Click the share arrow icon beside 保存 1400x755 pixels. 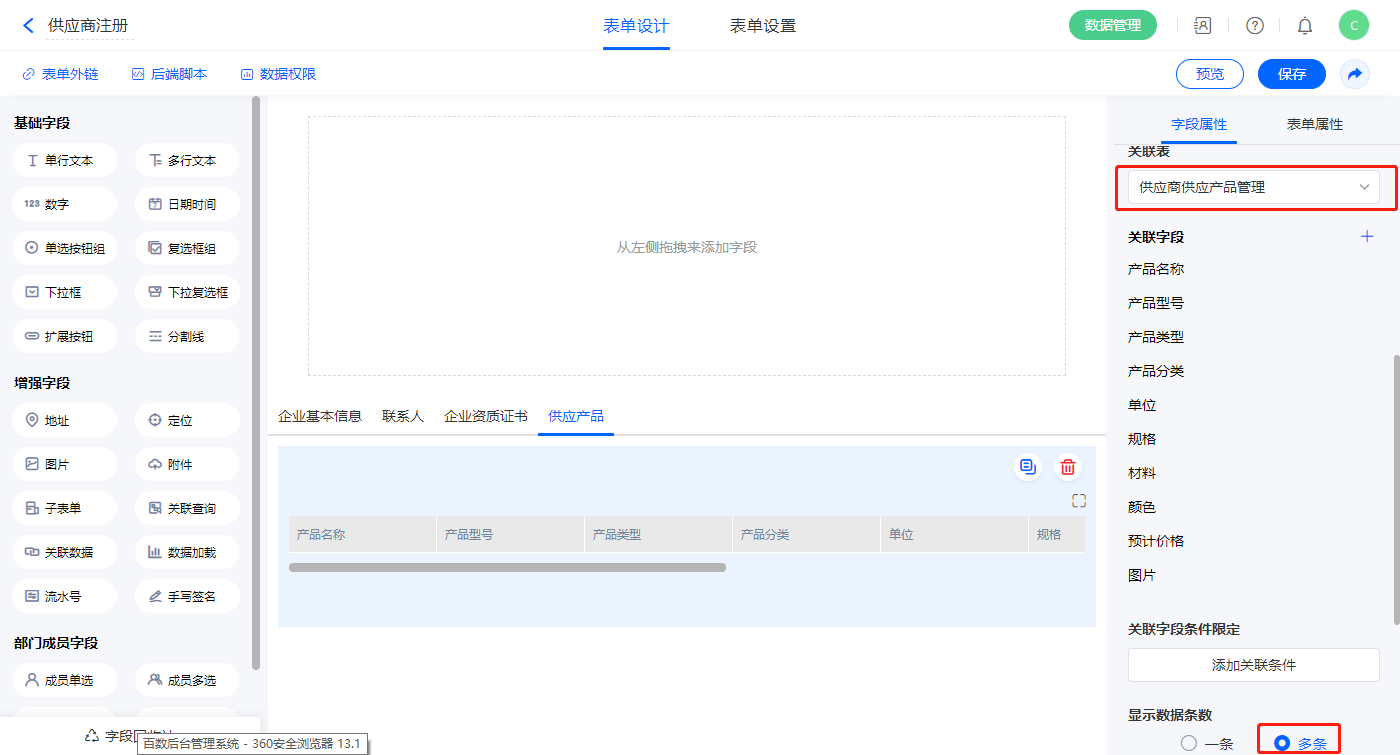click(x=1355, y=74)
